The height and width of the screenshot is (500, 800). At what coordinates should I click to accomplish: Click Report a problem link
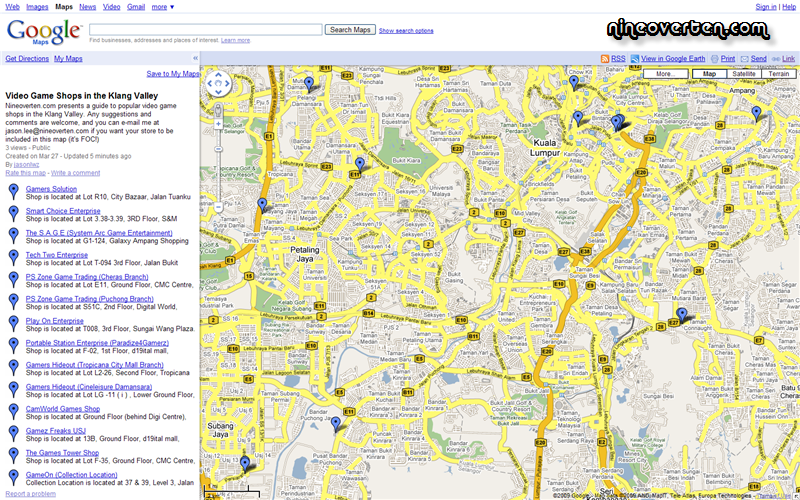click(30, 494)
